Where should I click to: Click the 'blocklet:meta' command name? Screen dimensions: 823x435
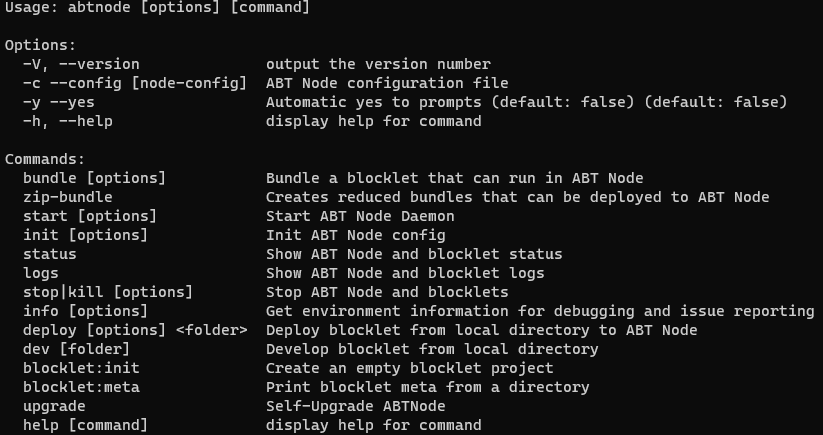(81, 387)
